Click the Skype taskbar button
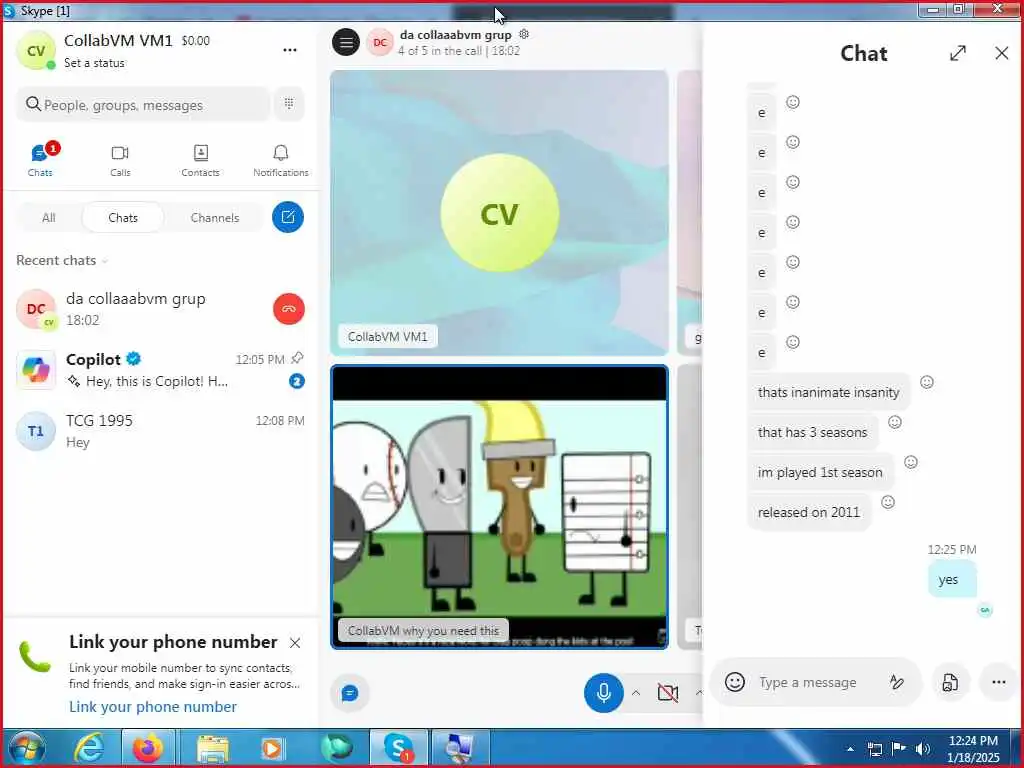Image resolution: width=1024 pixels, height=768 pixels. (x=398, y=748)
